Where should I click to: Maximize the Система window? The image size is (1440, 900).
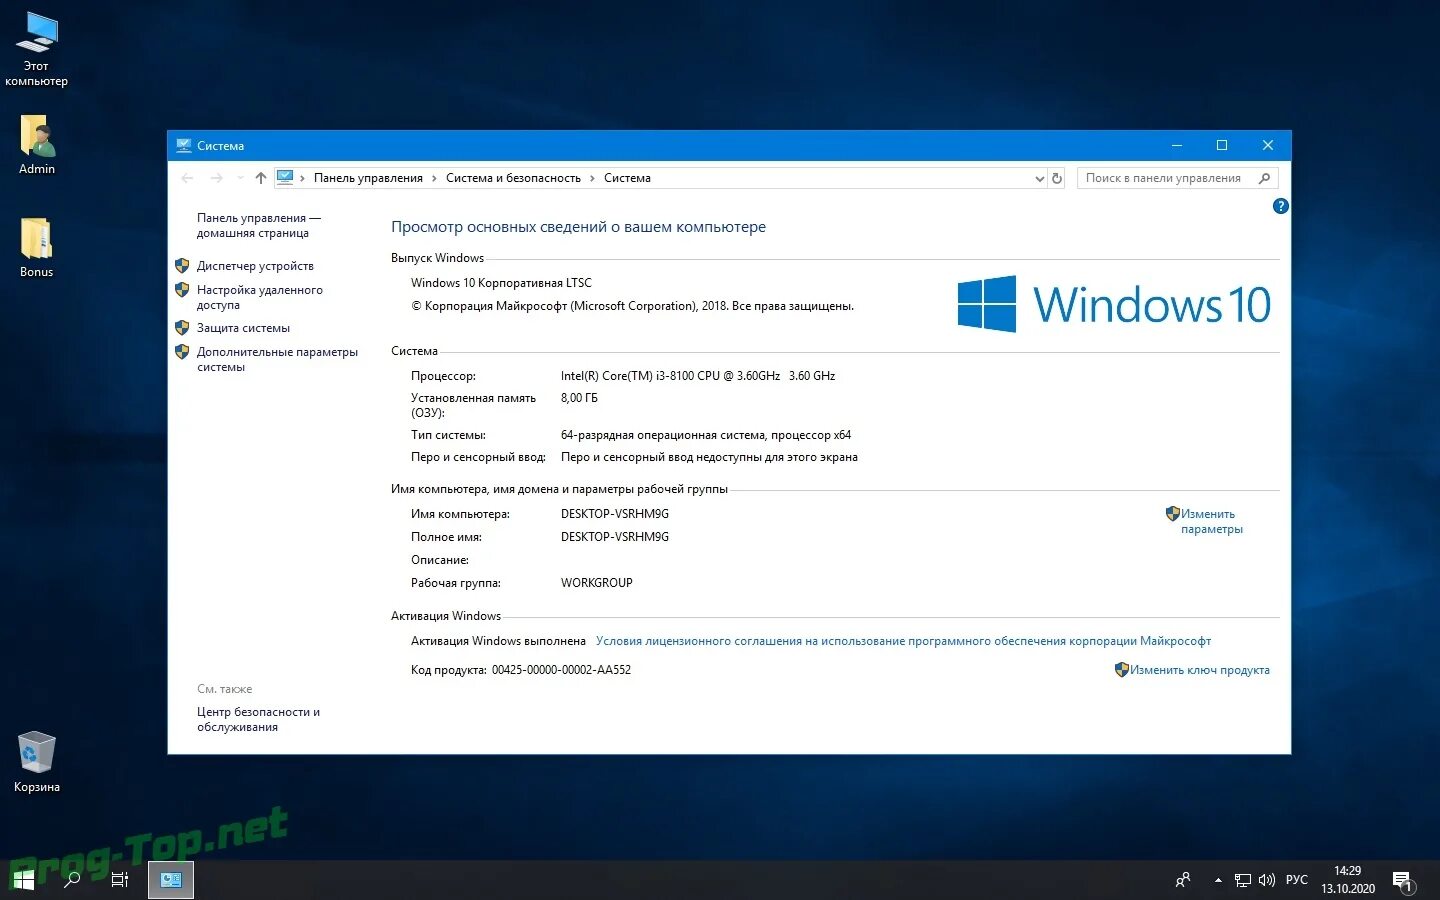(1222, 145)
